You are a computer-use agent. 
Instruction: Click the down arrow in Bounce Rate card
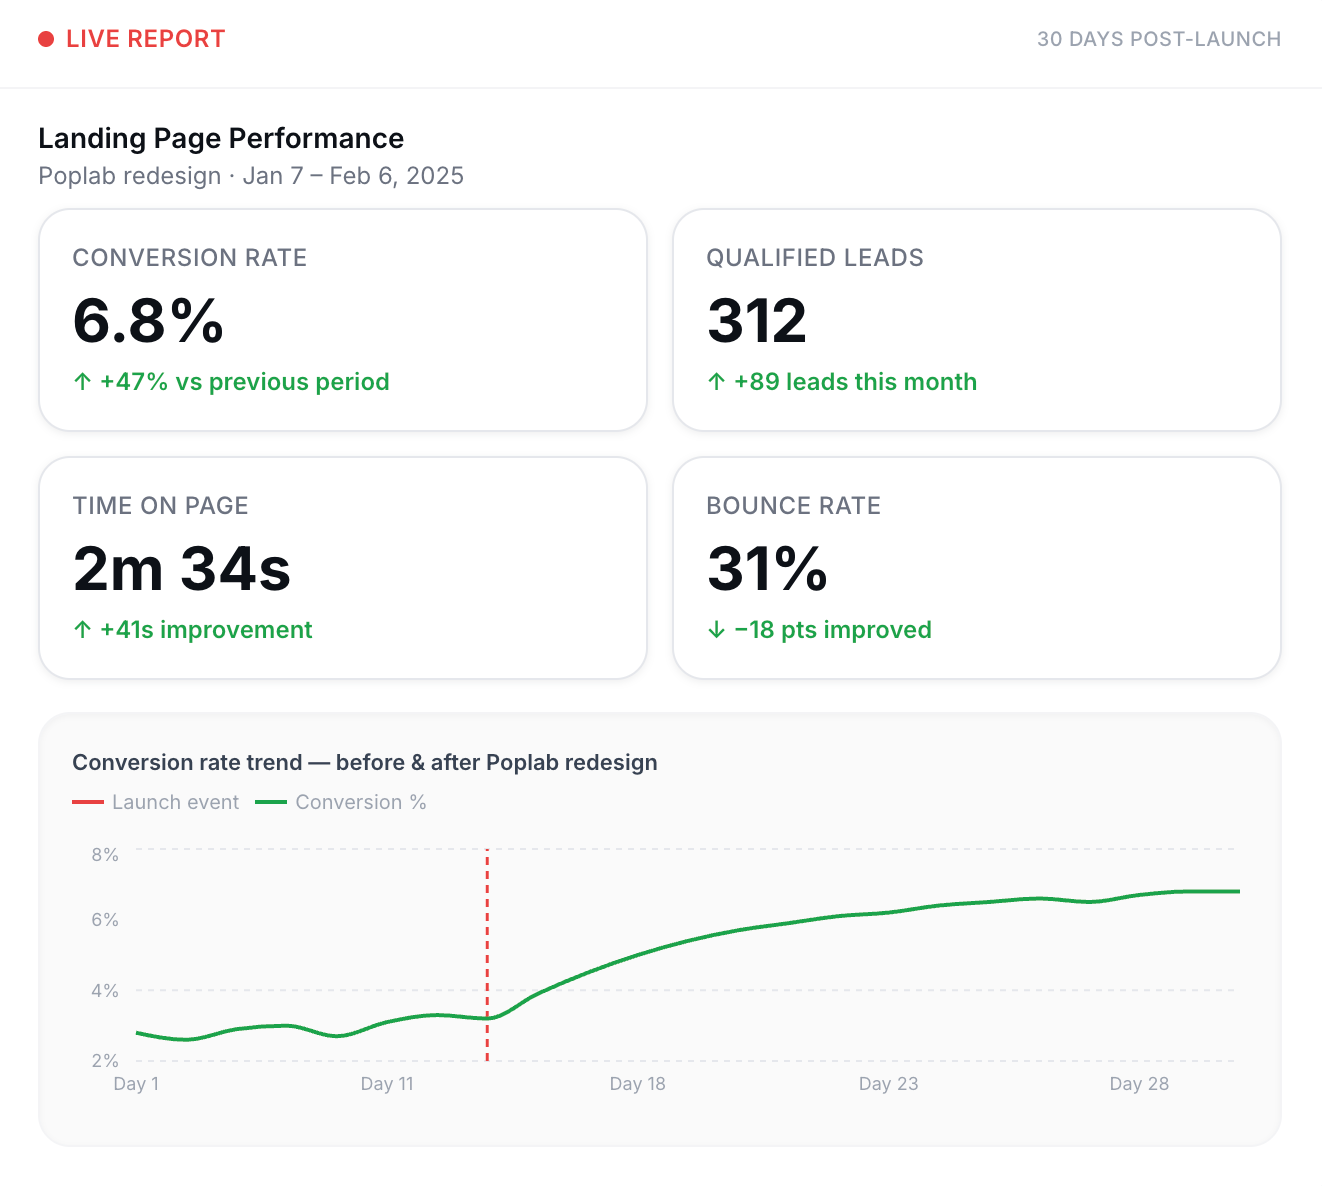(716, 630)
